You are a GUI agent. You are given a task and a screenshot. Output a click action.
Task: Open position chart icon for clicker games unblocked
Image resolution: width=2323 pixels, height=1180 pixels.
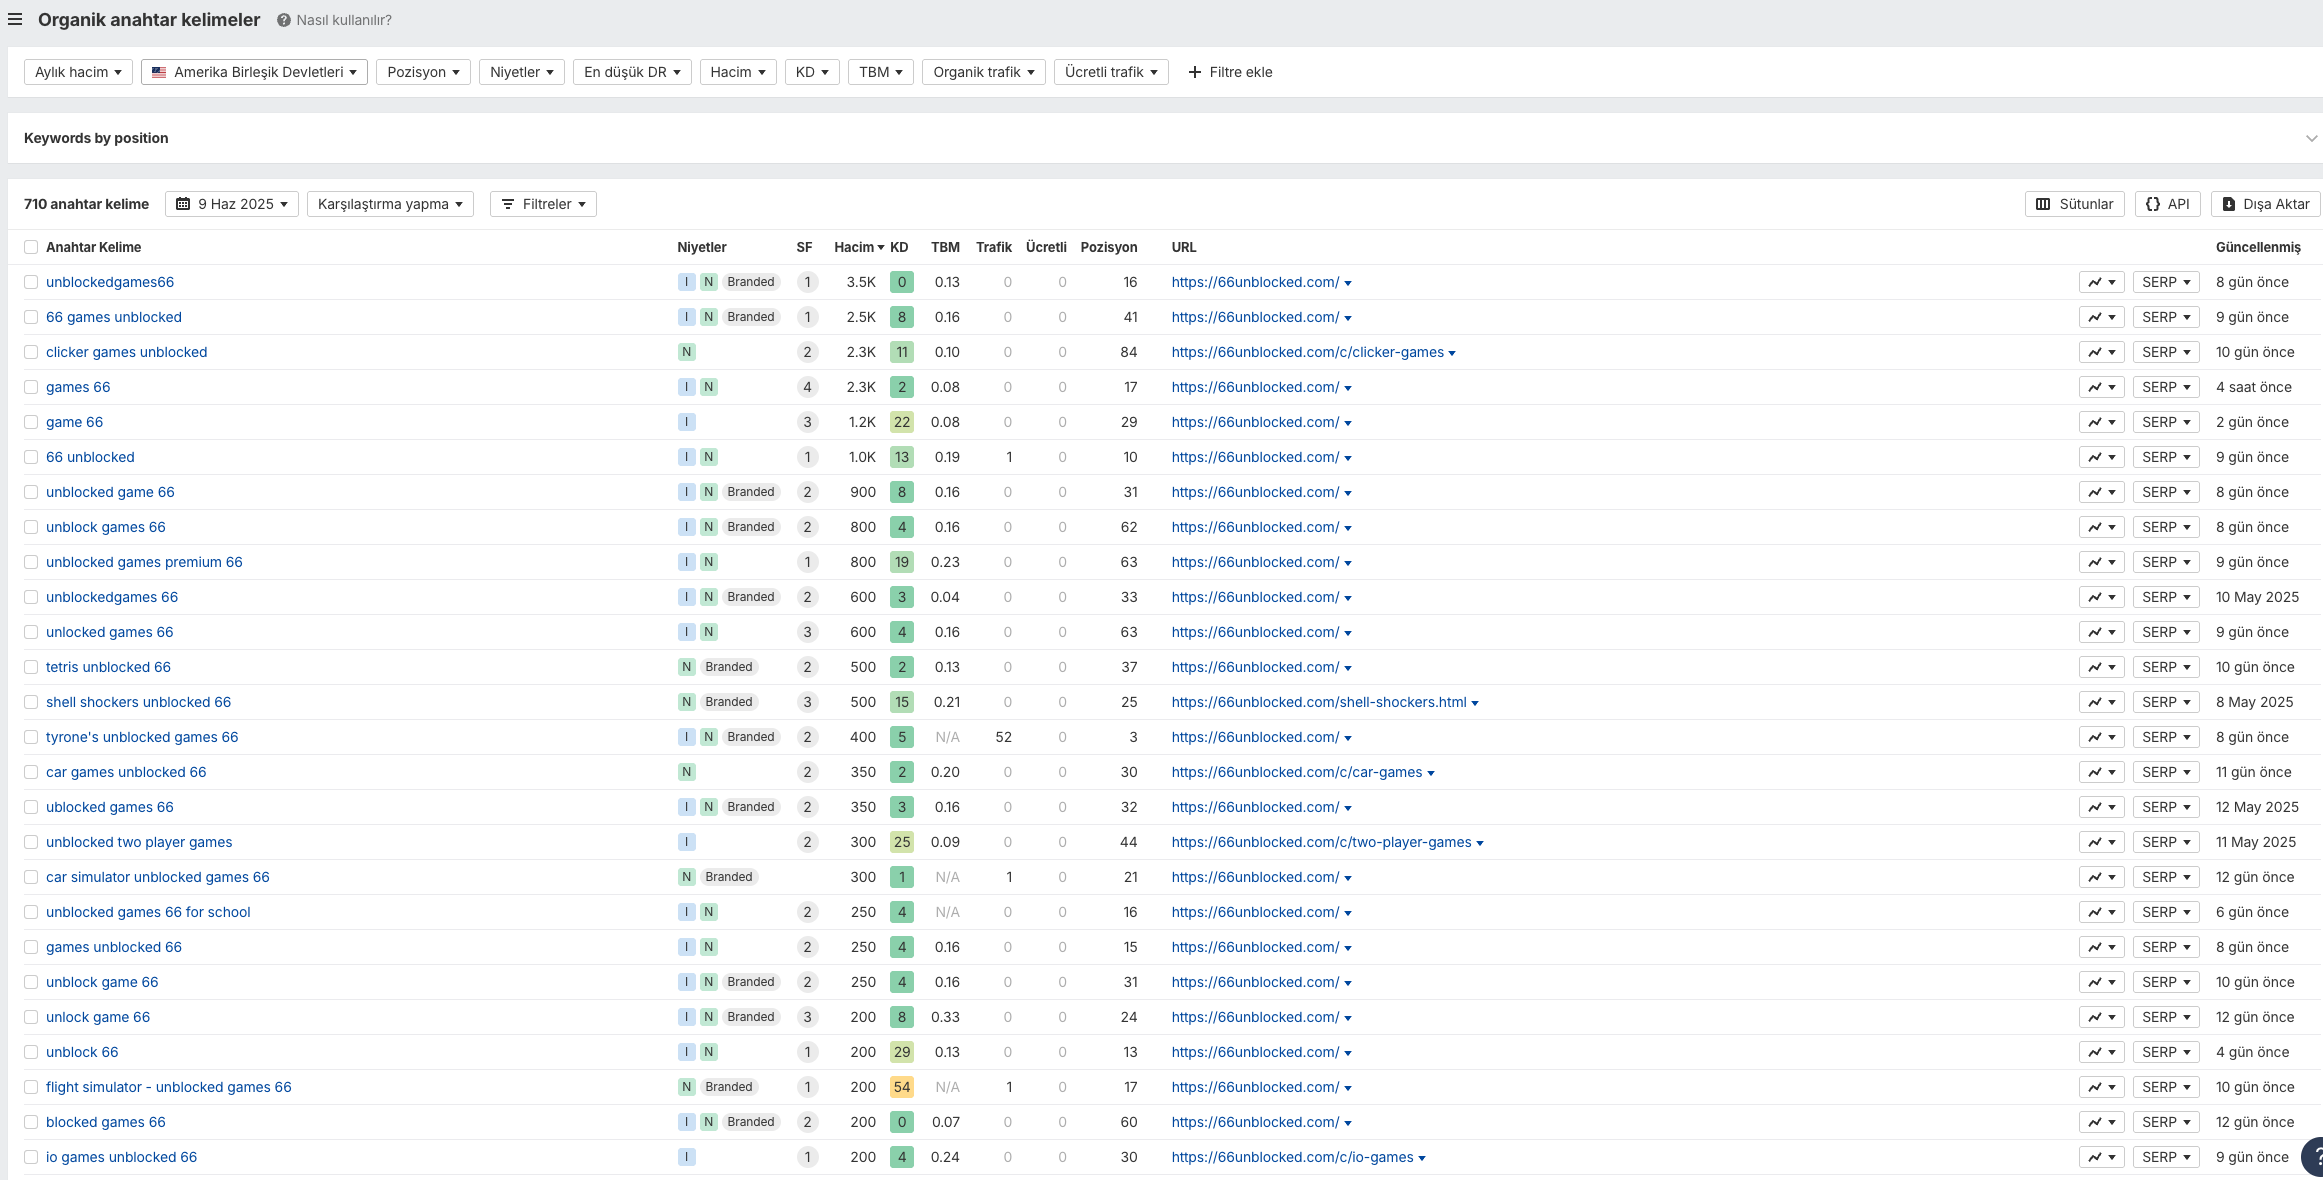click(x=2101, y=352)
